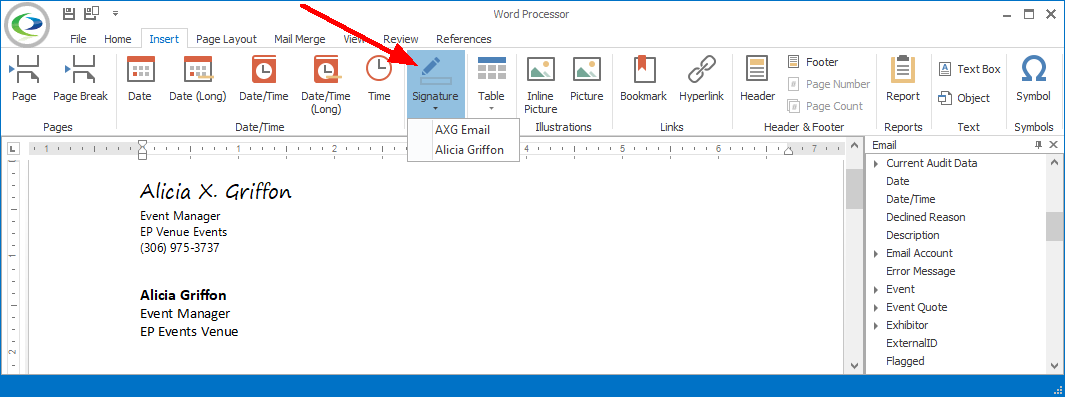Open quick access toolbar customize arrow

pyautogui.click(x=115, y=13)
